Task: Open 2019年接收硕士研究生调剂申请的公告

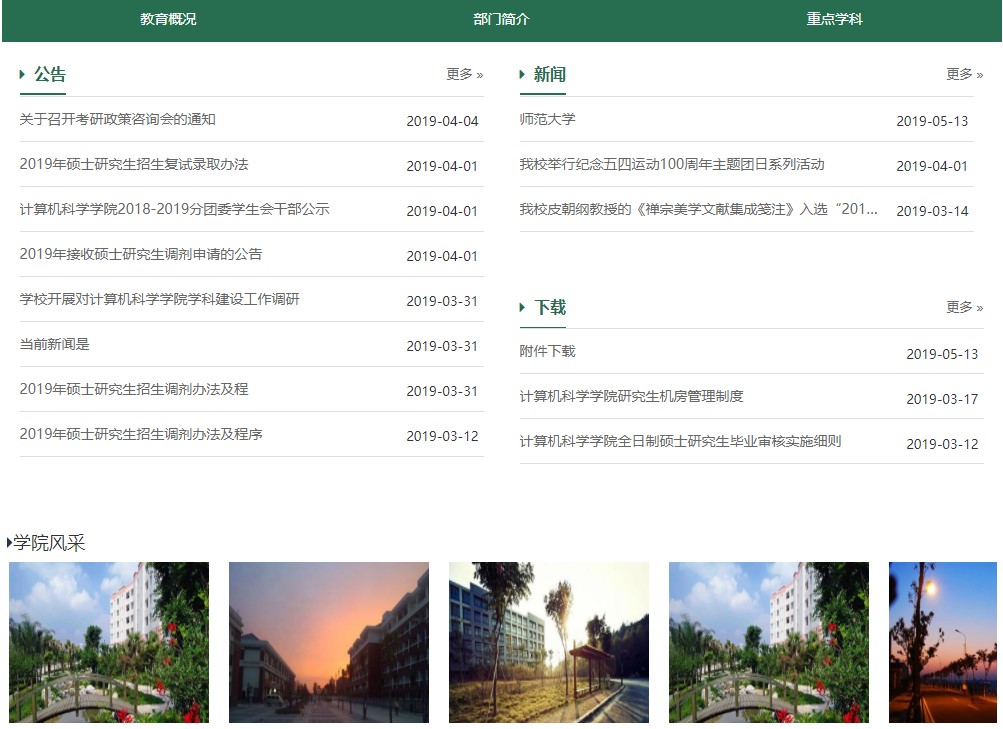Action: coord(141,255)
